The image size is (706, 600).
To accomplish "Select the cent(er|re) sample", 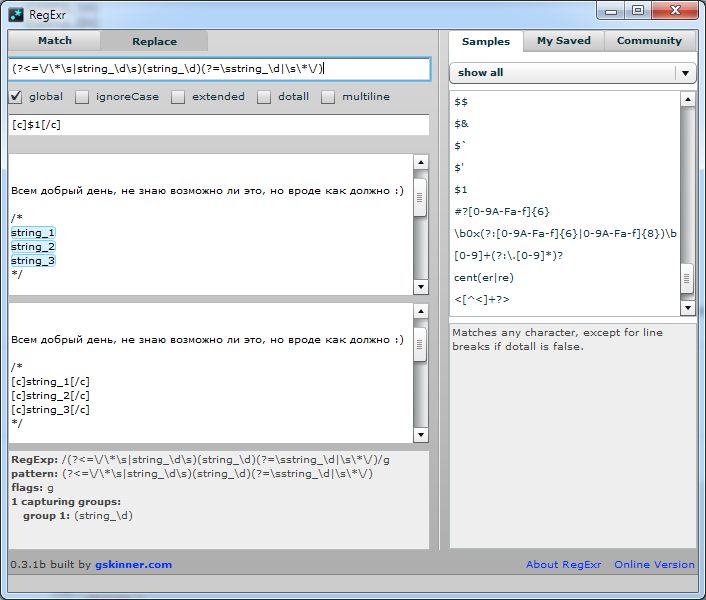I will (484, 278).
